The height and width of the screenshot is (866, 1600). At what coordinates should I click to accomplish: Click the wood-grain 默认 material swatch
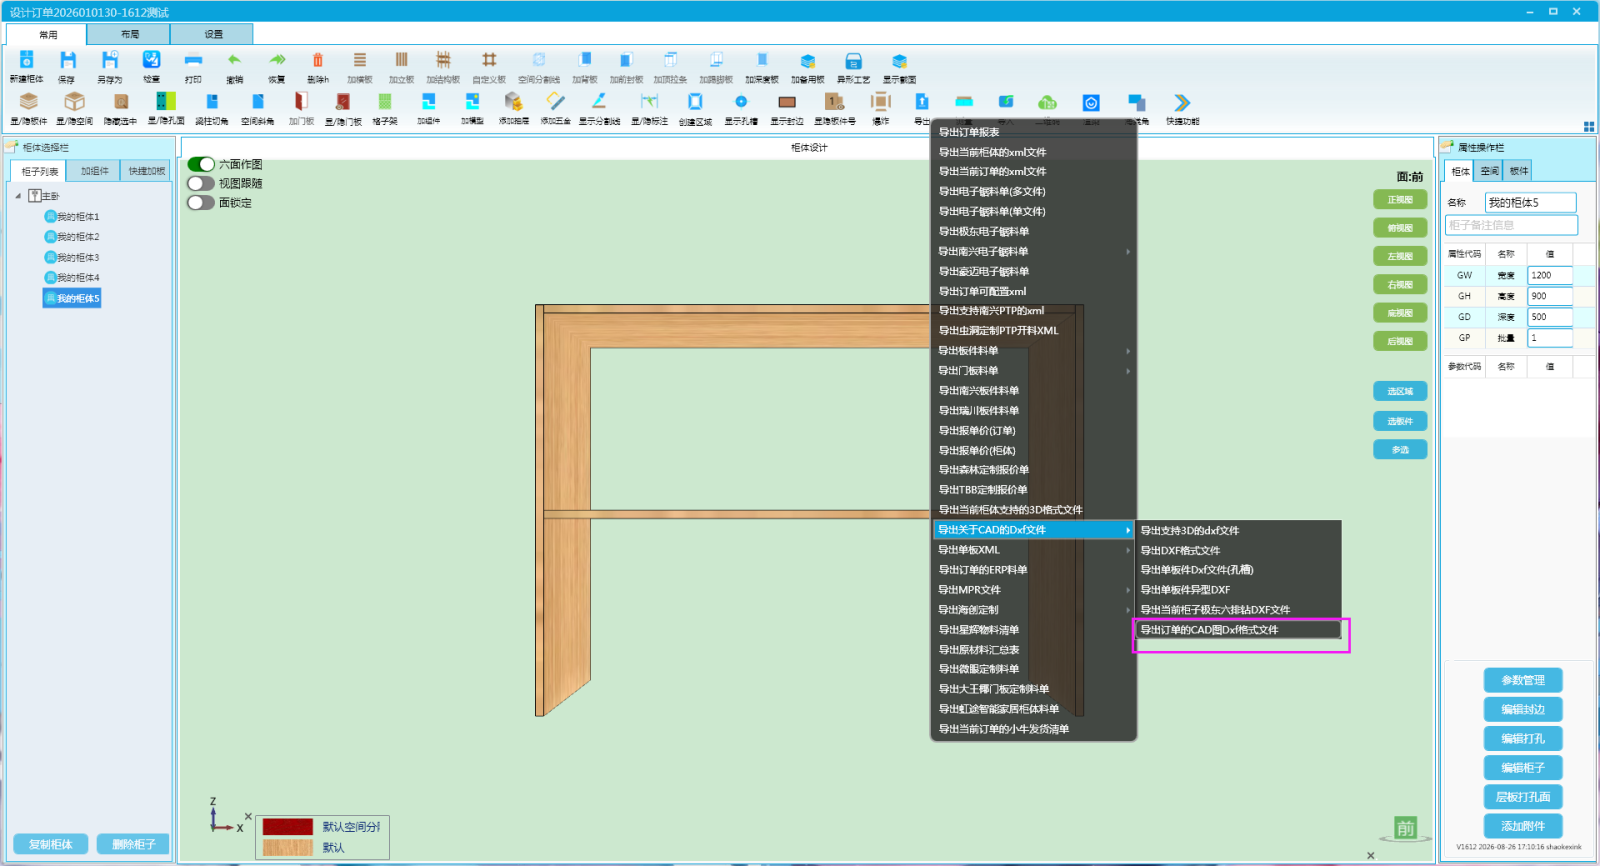[288, 848]
